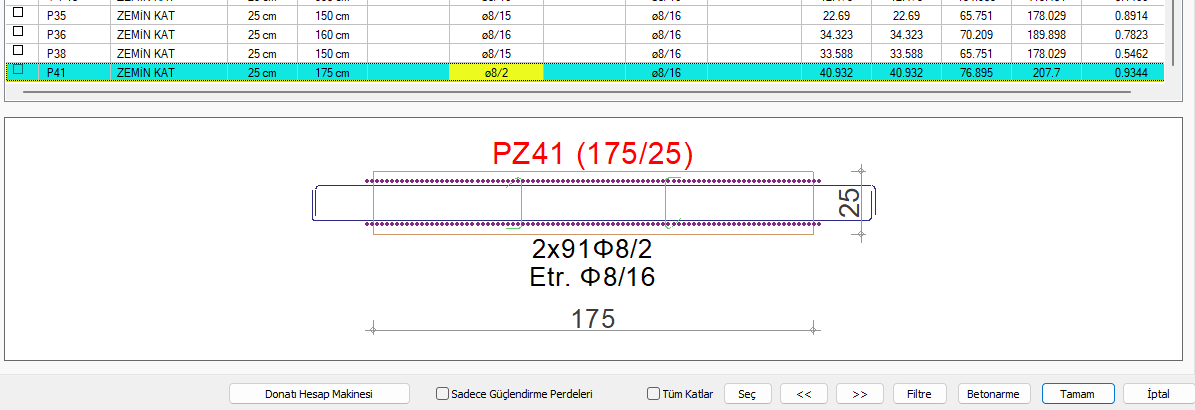Toggle the checkbox of highlighted row P41
Screen dimensions: 1195x410
pyautogui.click(x=17, y=71)
